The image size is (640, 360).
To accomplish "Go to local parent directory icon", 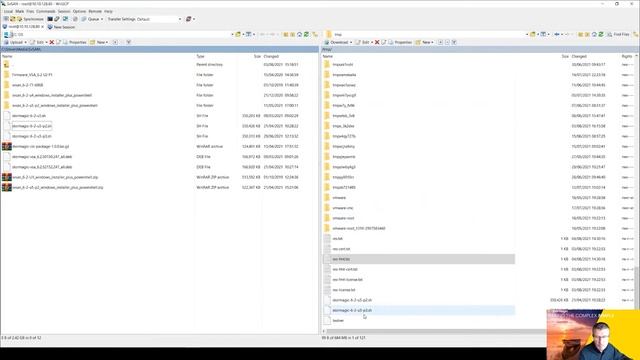I will click(286, 34).
